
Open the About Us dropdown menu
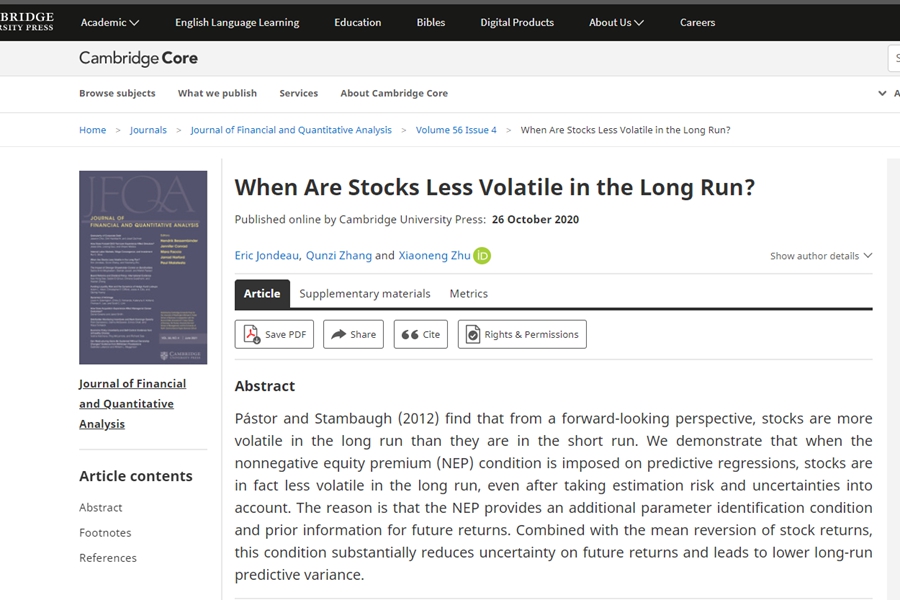pyautogui.click(x=616, y=22)
